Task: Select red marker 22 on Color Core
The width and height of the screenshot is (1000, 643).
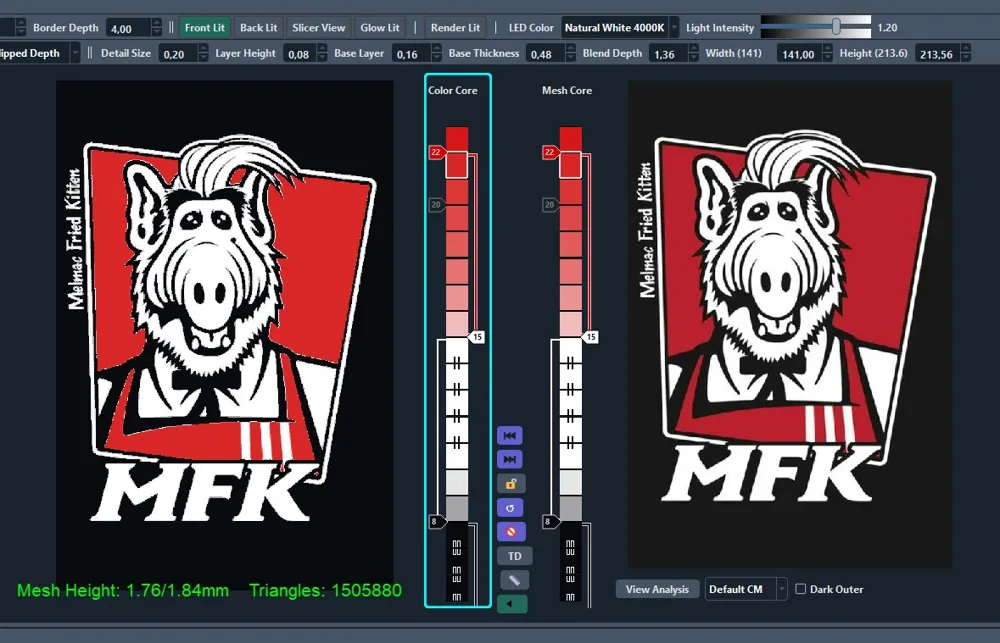Action: (437, 152)
